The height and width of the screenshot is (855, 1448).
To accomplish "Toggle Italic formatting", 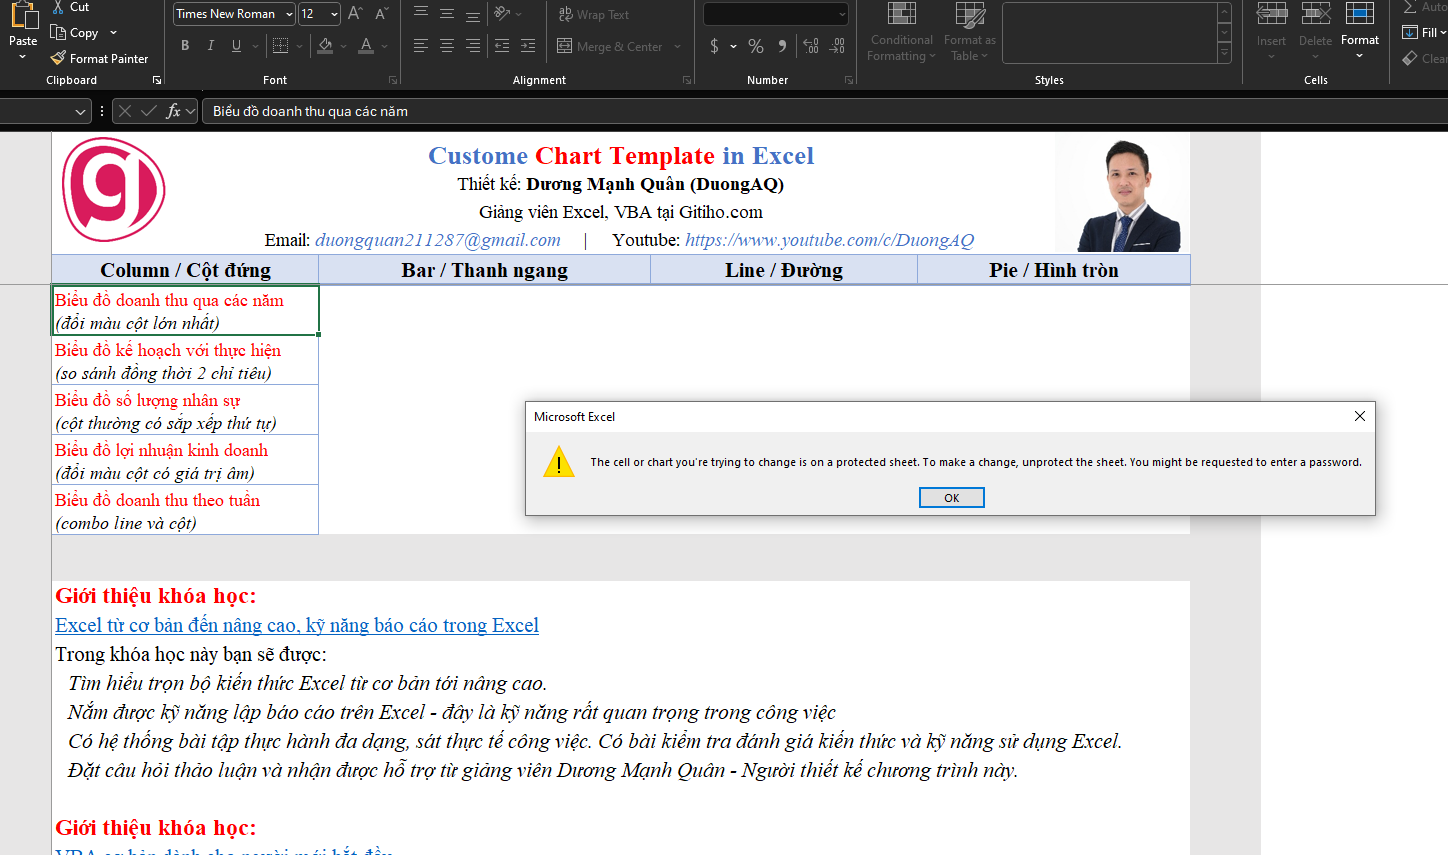I will click(211, 46).
